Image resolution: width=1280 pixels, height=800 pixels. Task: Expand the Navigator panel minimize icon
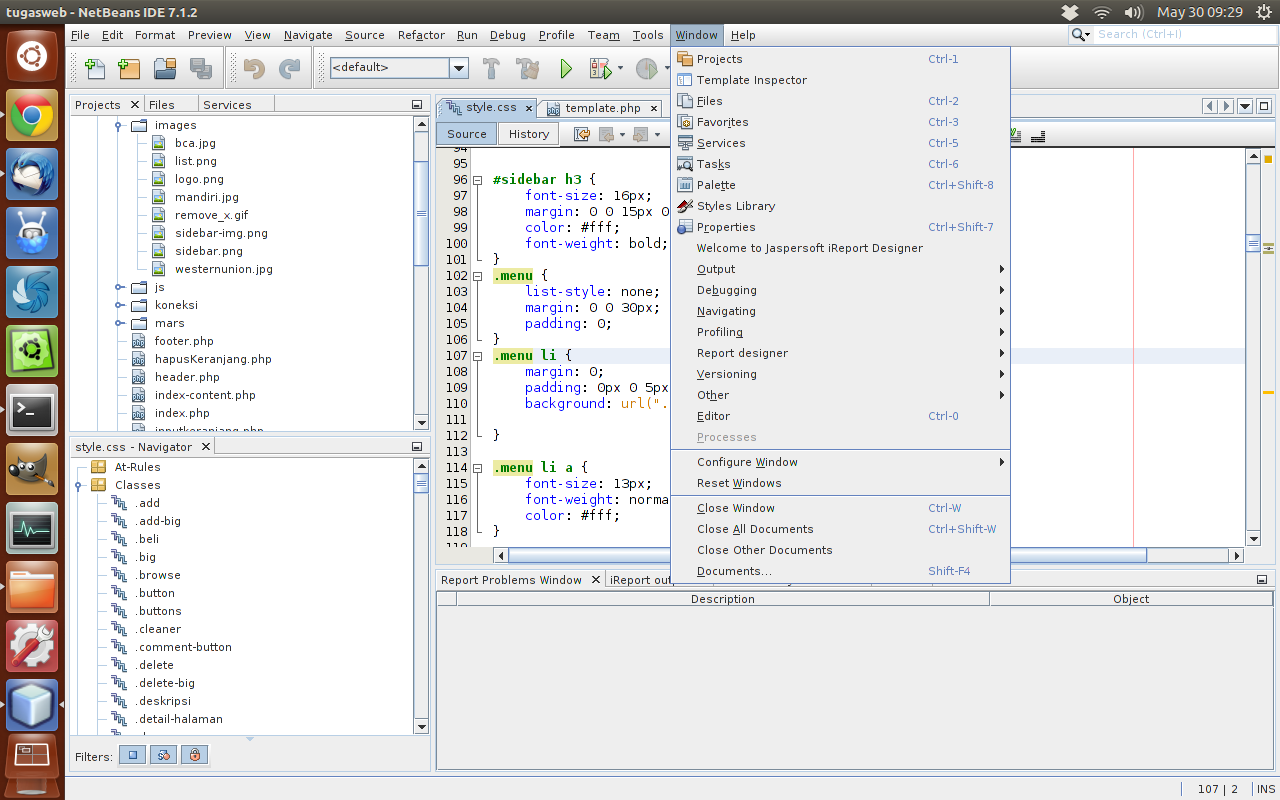(x=417, y=446)
